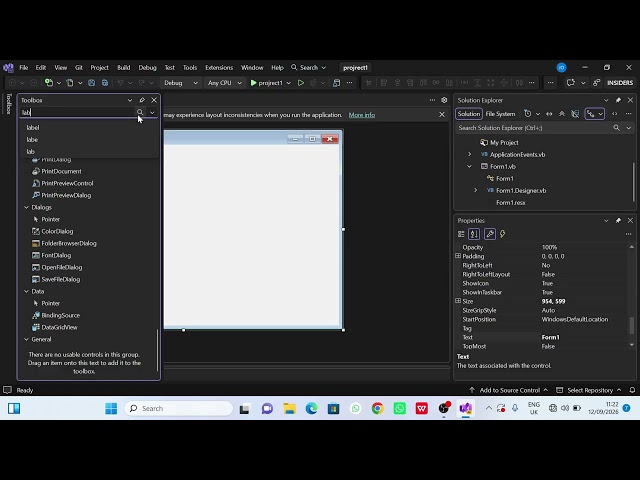Collapse the Form1.vb node
The image size is (640, 480).
[x=469, y=167]
